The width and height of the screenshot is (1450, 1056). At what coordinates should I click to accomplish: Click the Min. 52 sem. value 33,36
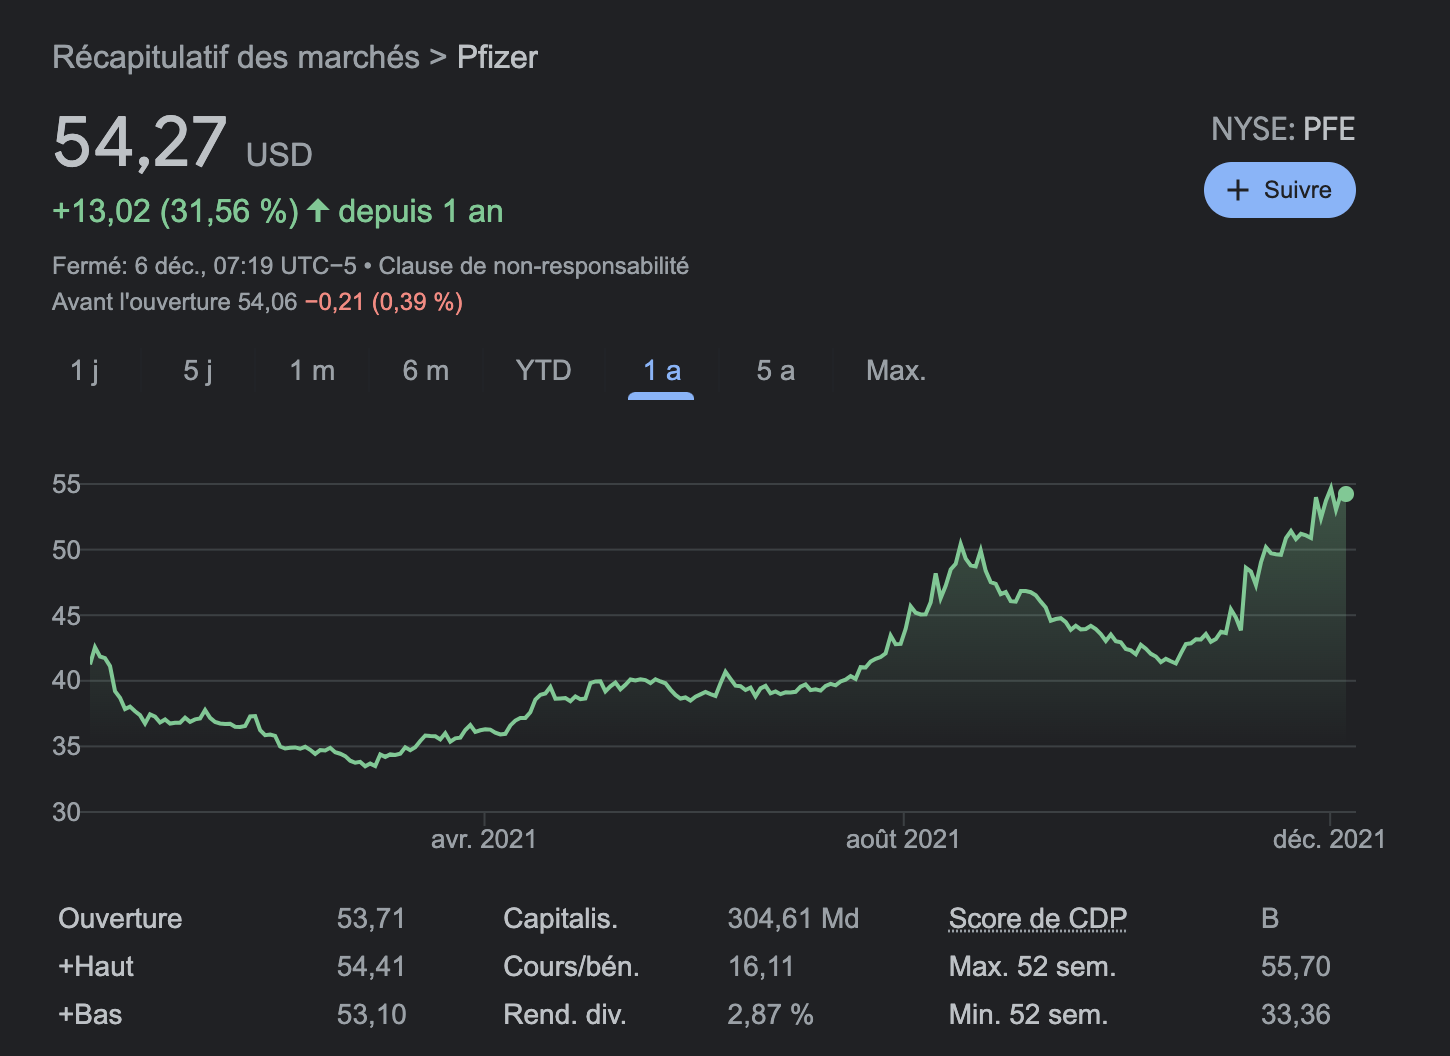pyautogui.click(x=1296, y=1014)
